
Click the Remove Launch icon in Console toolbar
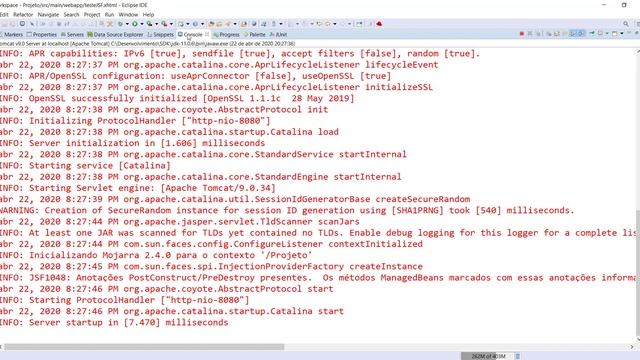coord(530,33)
